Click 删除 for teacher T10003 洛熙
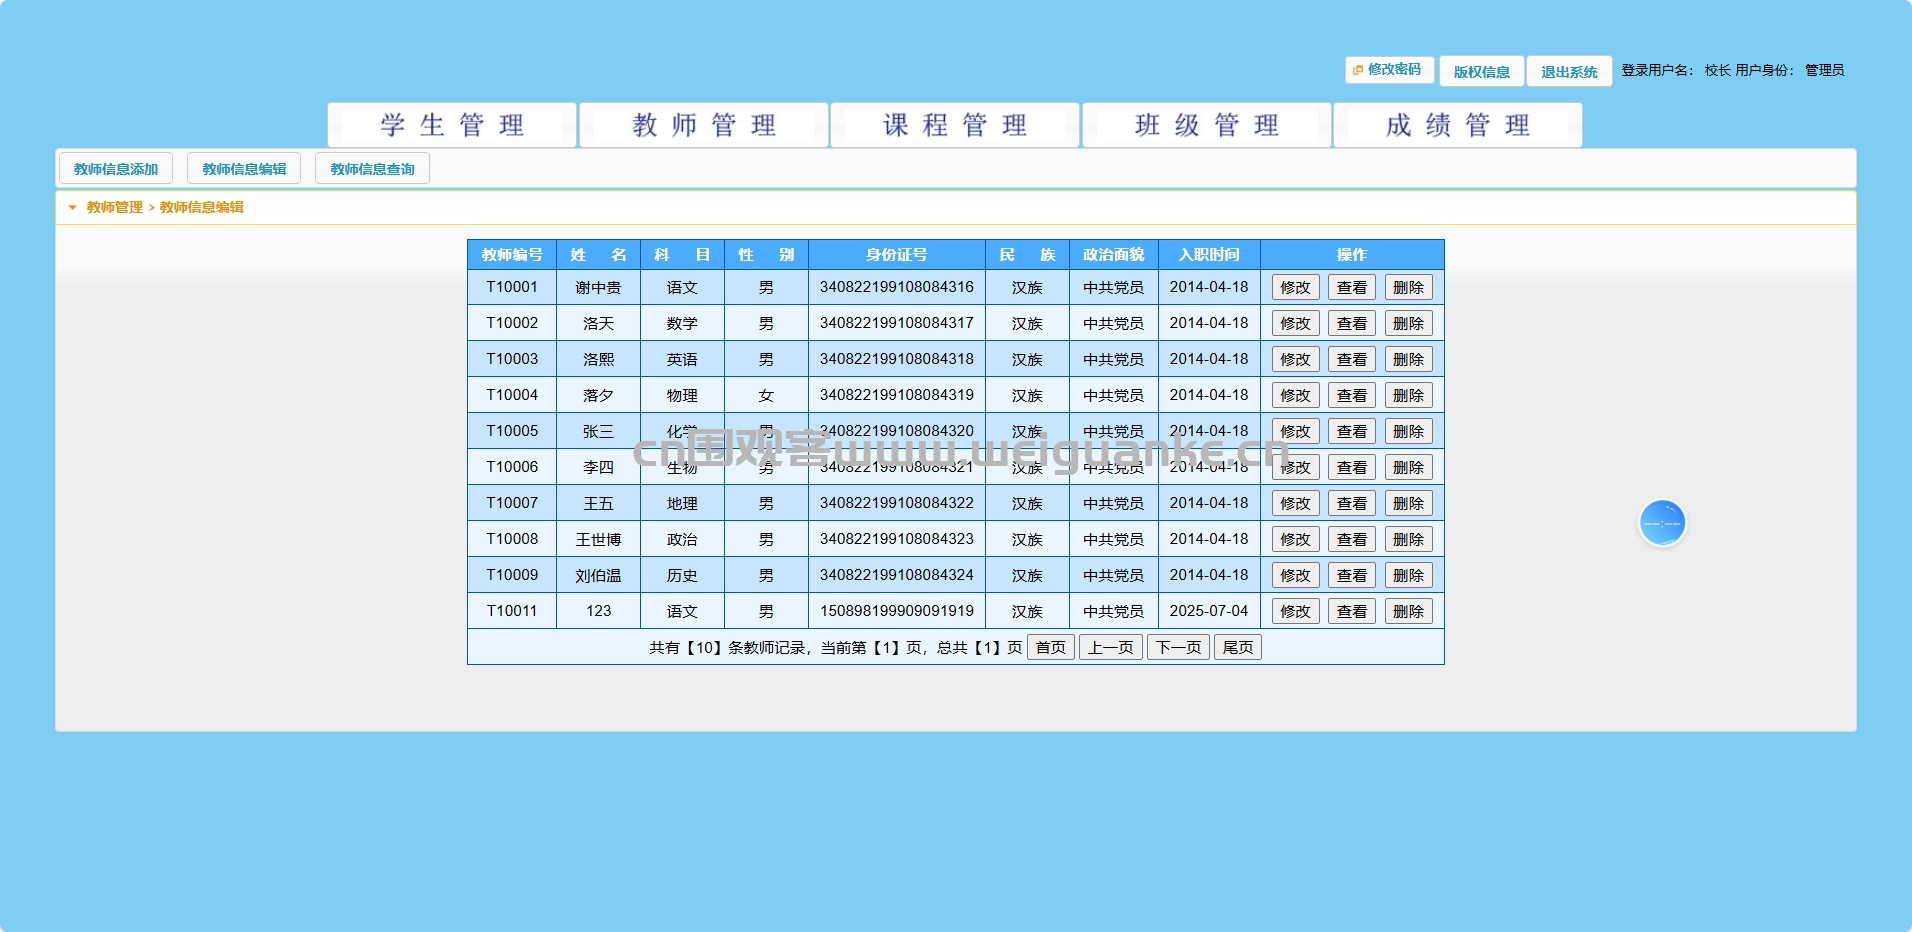 point(1408,359)
